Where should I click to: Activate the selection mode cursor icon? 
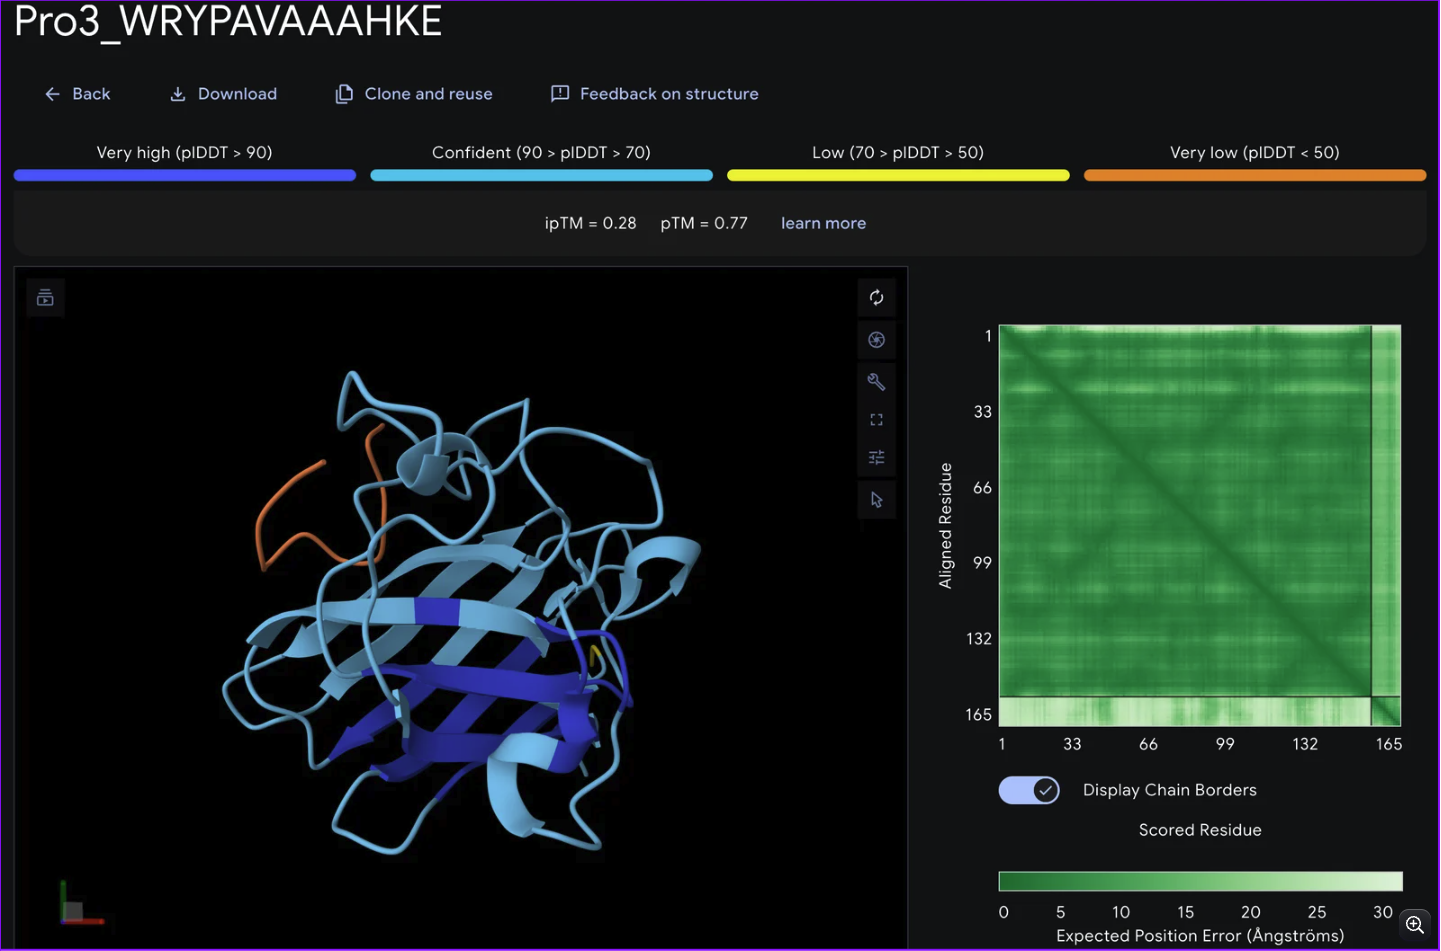pyautogui.click(x=876, y=500)
